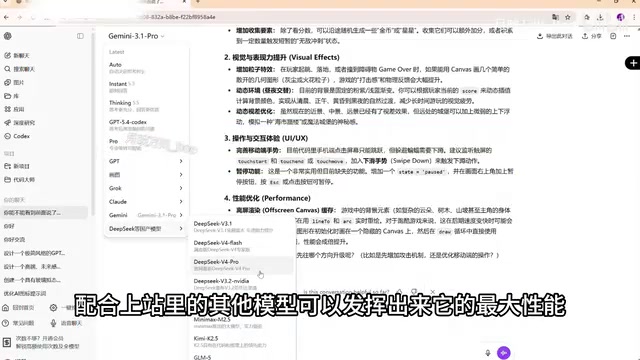Expand the Grok submenu
The image size is (640, 360).
(146, 188)
